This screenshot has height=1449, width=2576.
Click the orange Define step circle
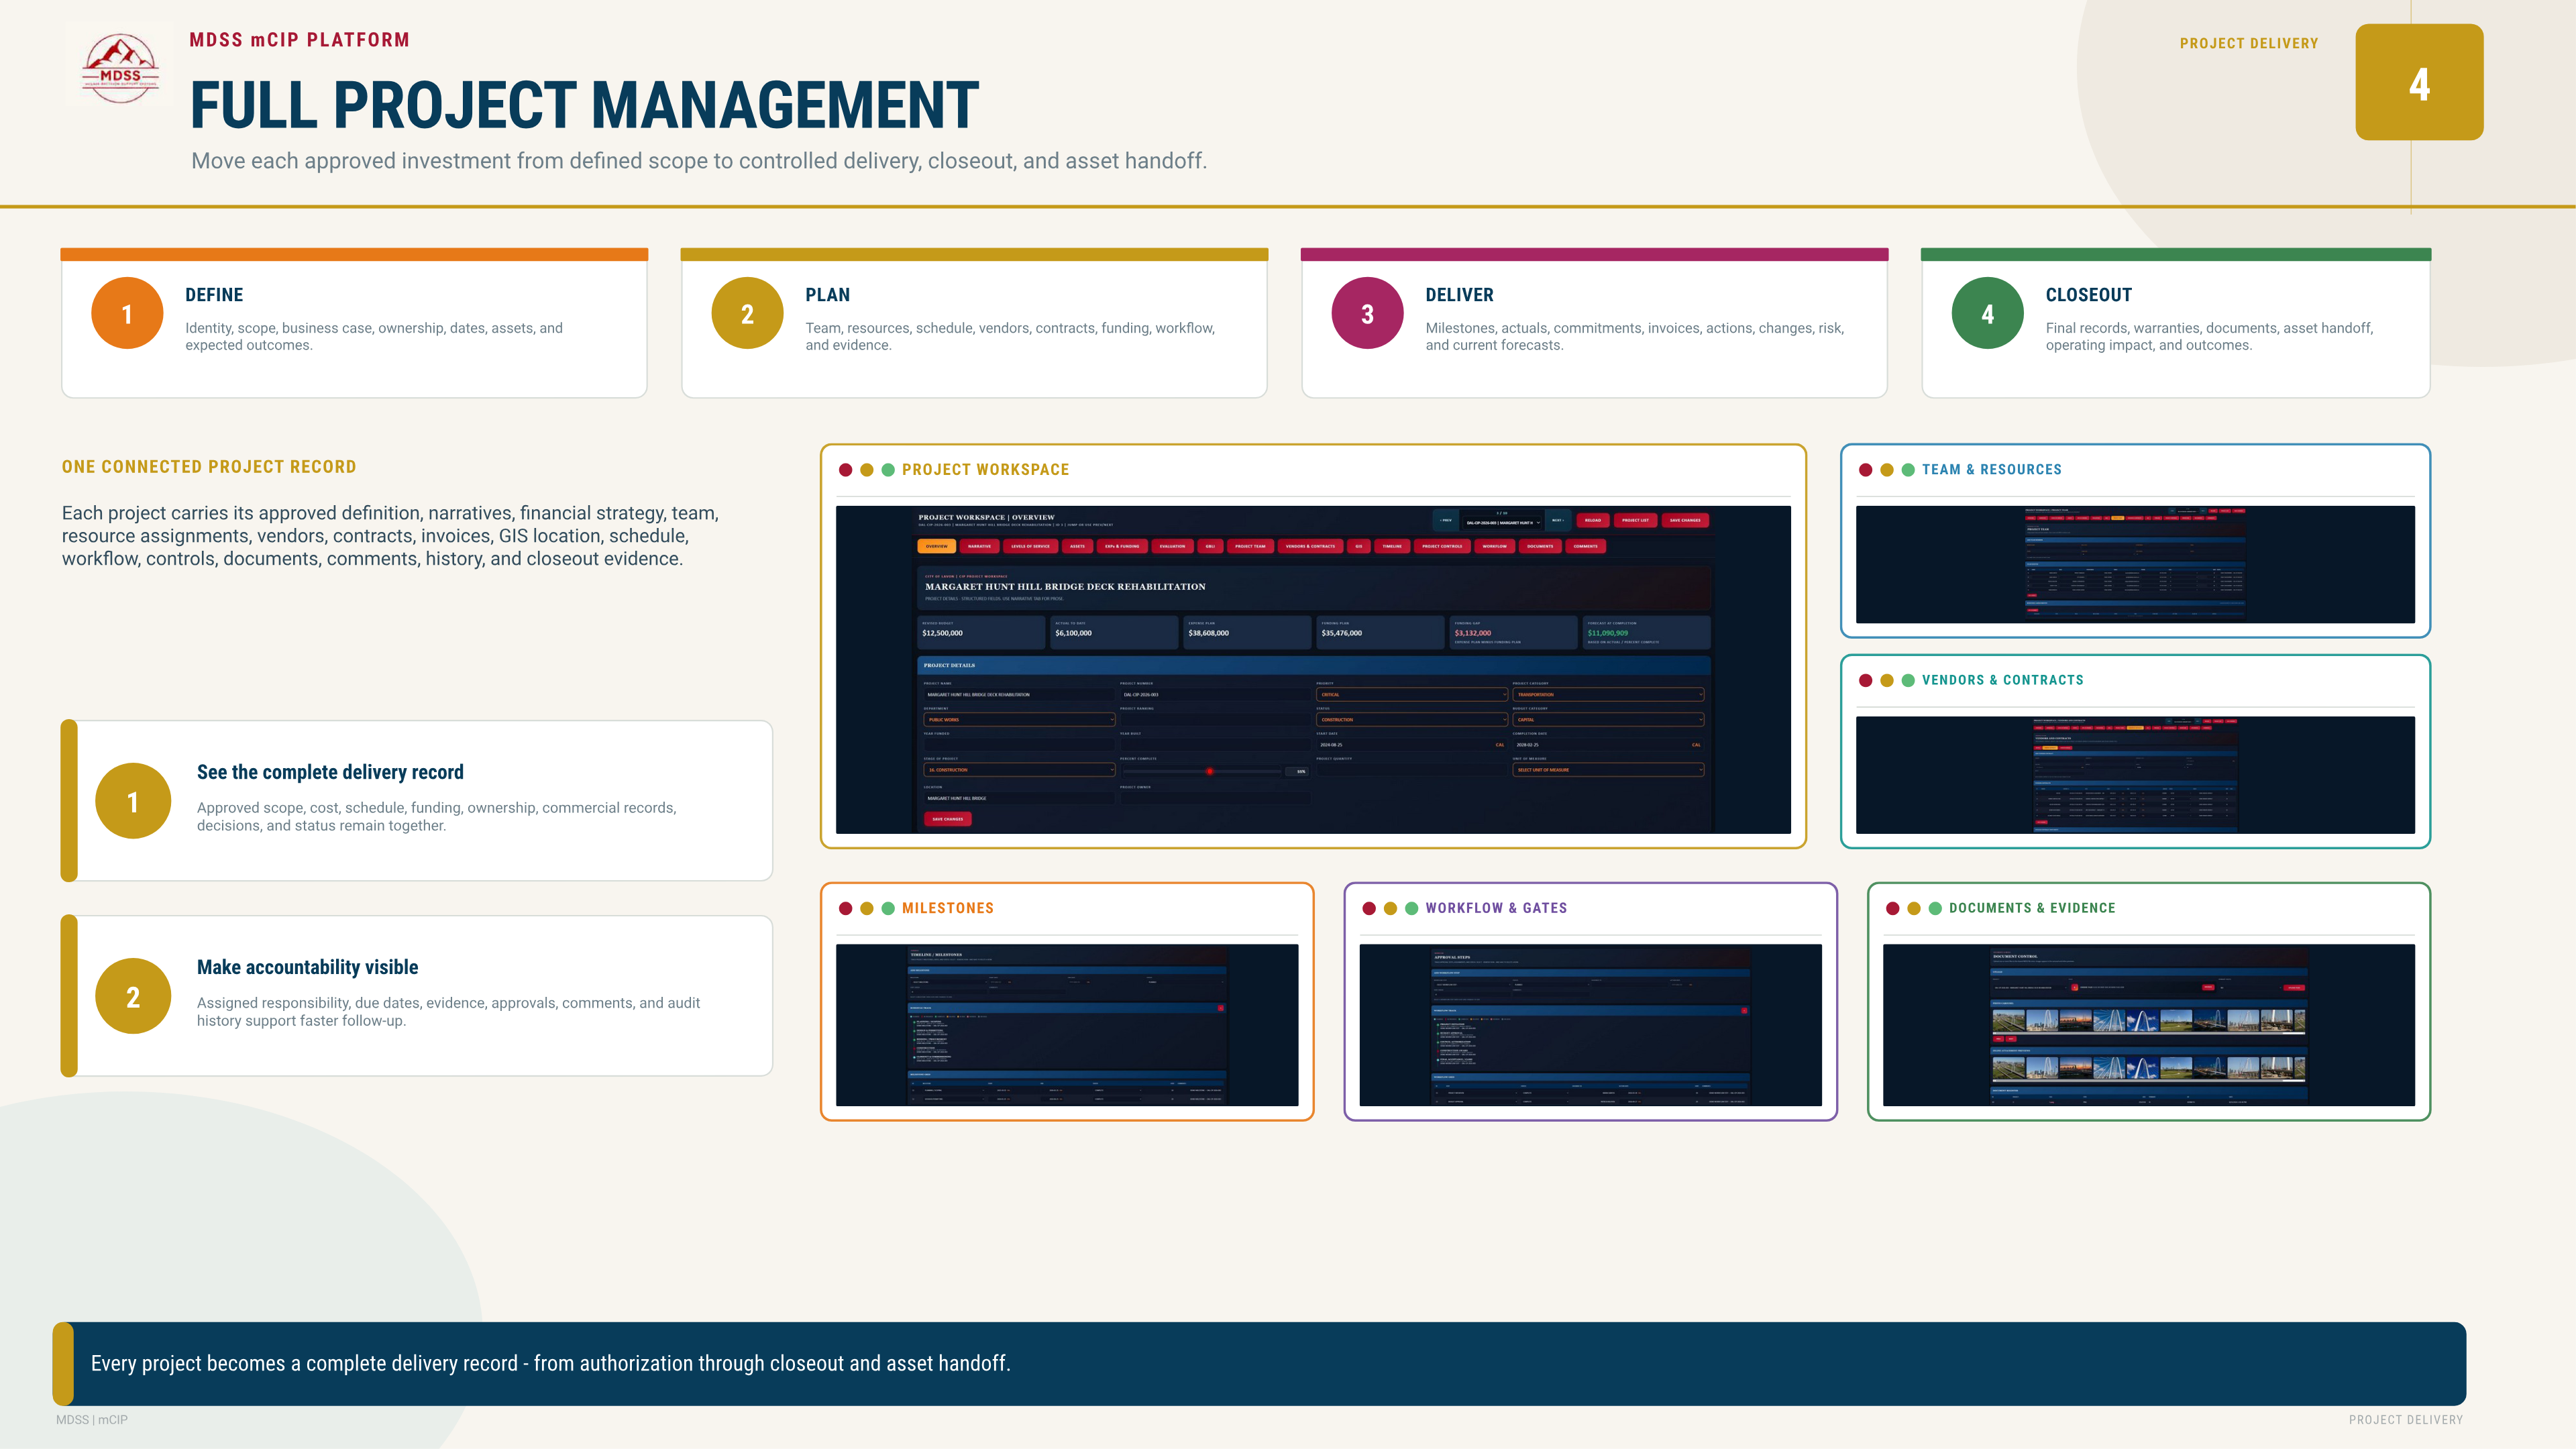click(x=127, y=313)
